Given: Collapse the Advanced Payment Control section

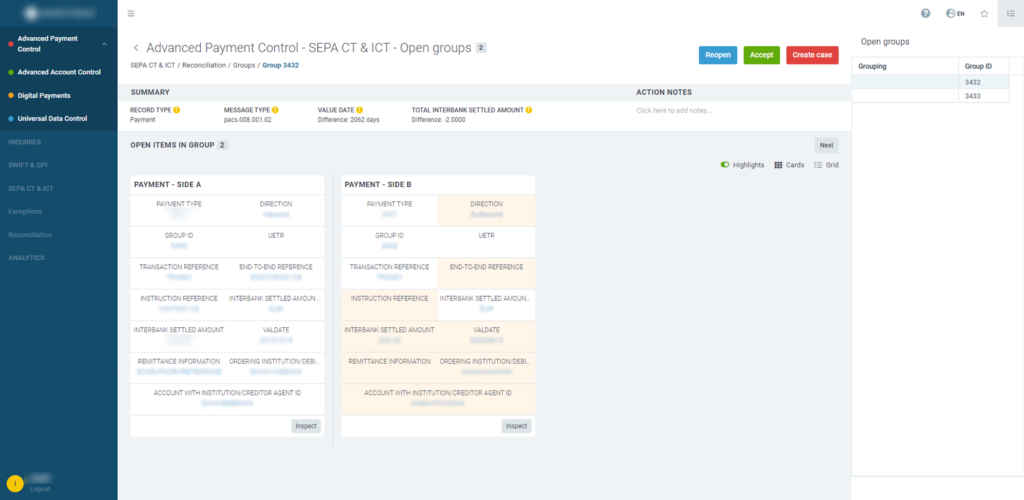Looking at the screenshot, I should click(105, 43).
